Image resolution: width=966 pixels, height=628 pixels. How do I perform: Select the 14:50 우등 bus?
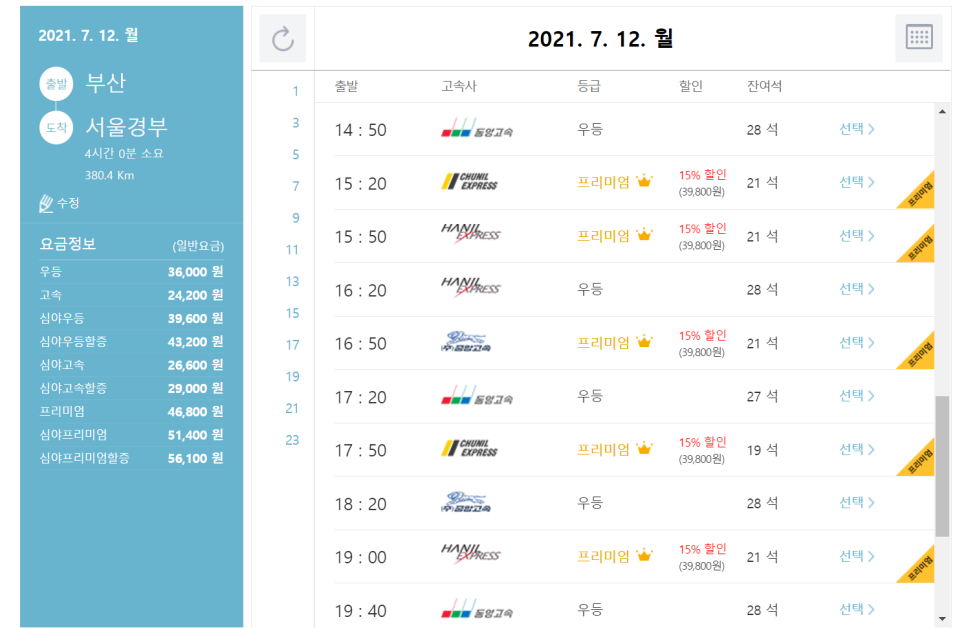point(856,129)
